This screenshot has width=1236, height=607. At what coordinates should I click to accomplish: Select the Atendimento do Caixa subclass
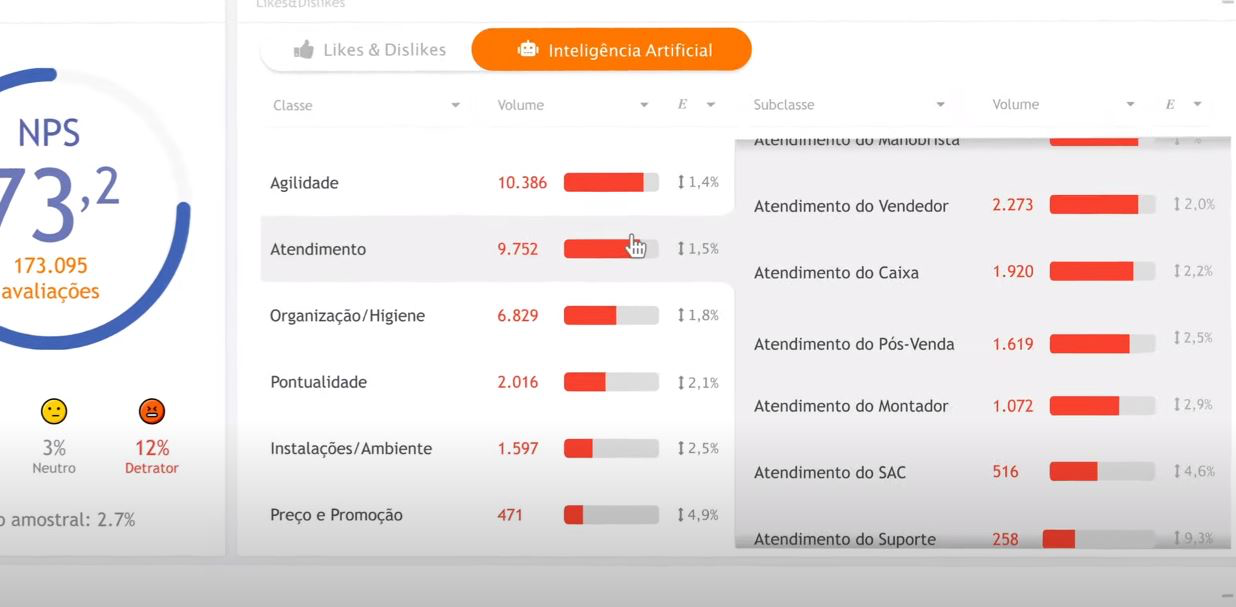tap(836, 272)
